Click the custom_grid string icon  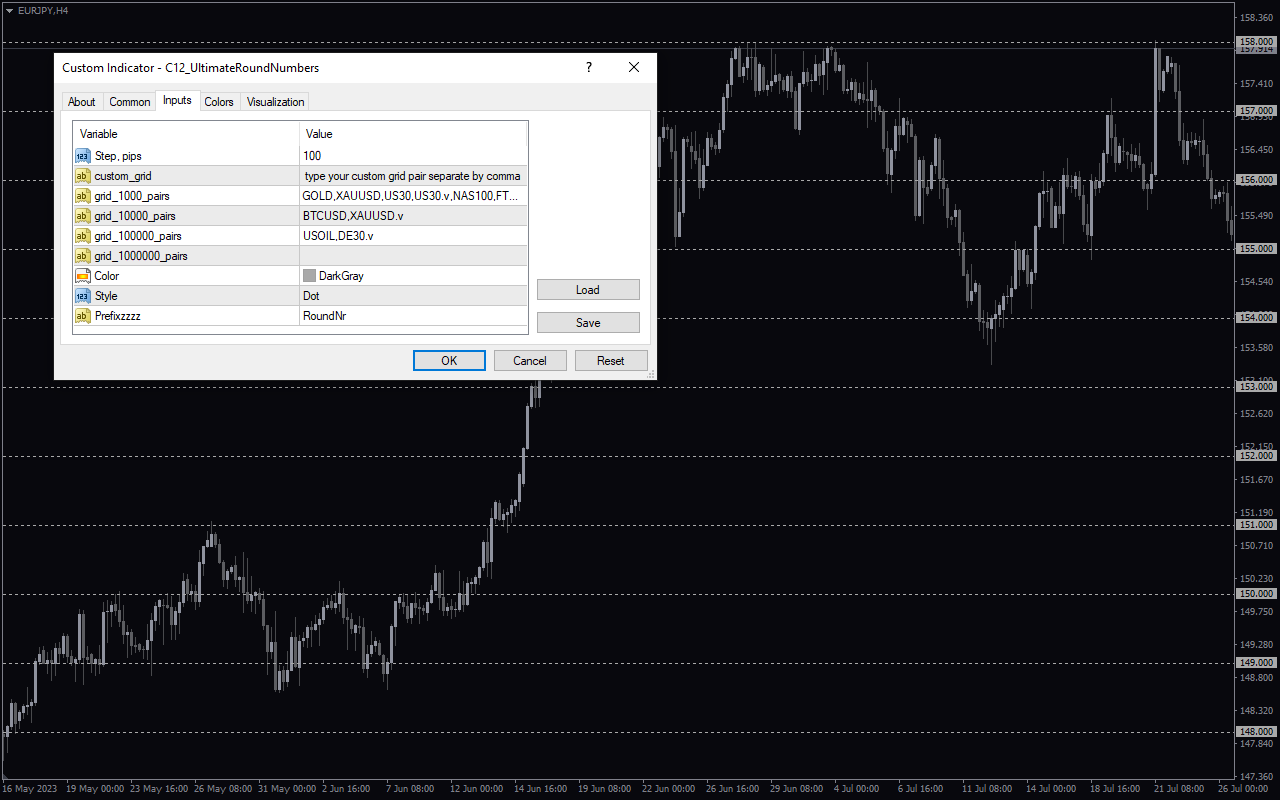83,176
